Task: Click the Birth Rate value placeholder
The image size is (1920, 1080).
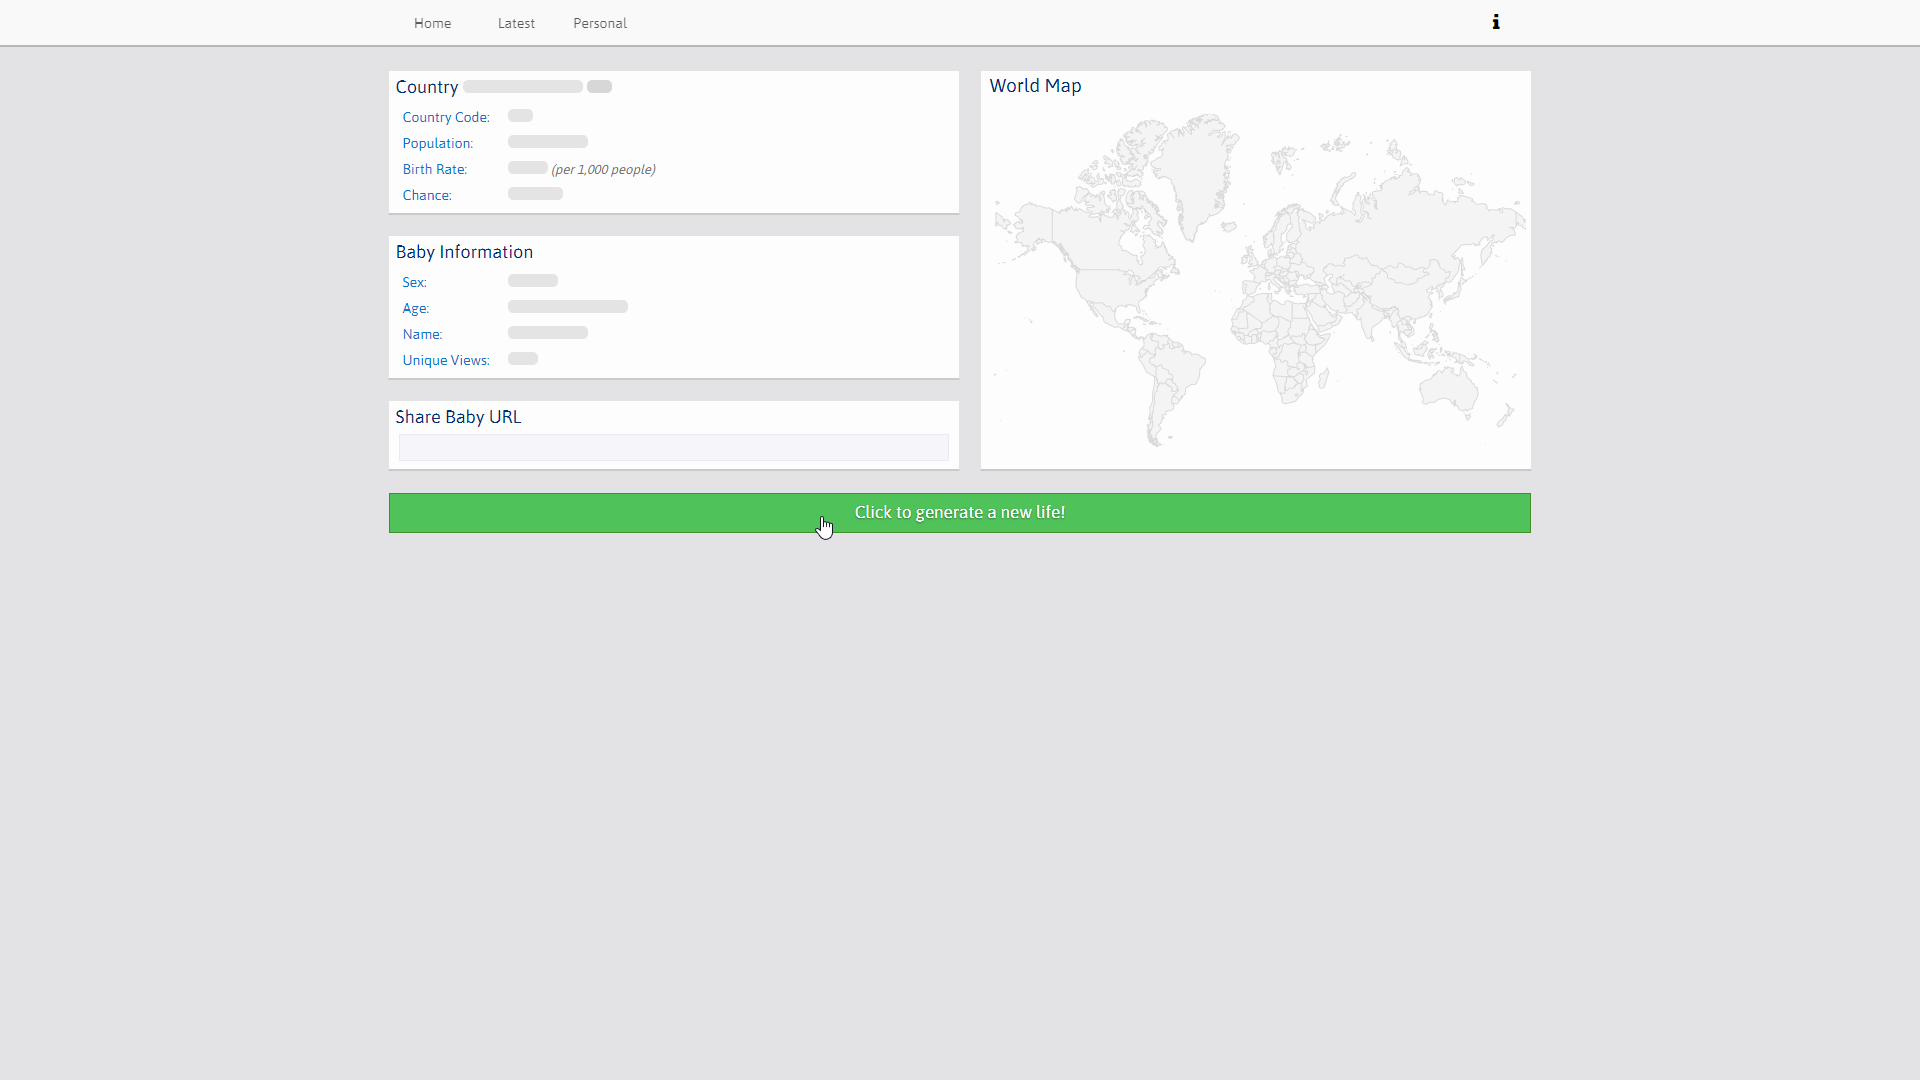Action: pyautogui.click(x=527, y=167)
